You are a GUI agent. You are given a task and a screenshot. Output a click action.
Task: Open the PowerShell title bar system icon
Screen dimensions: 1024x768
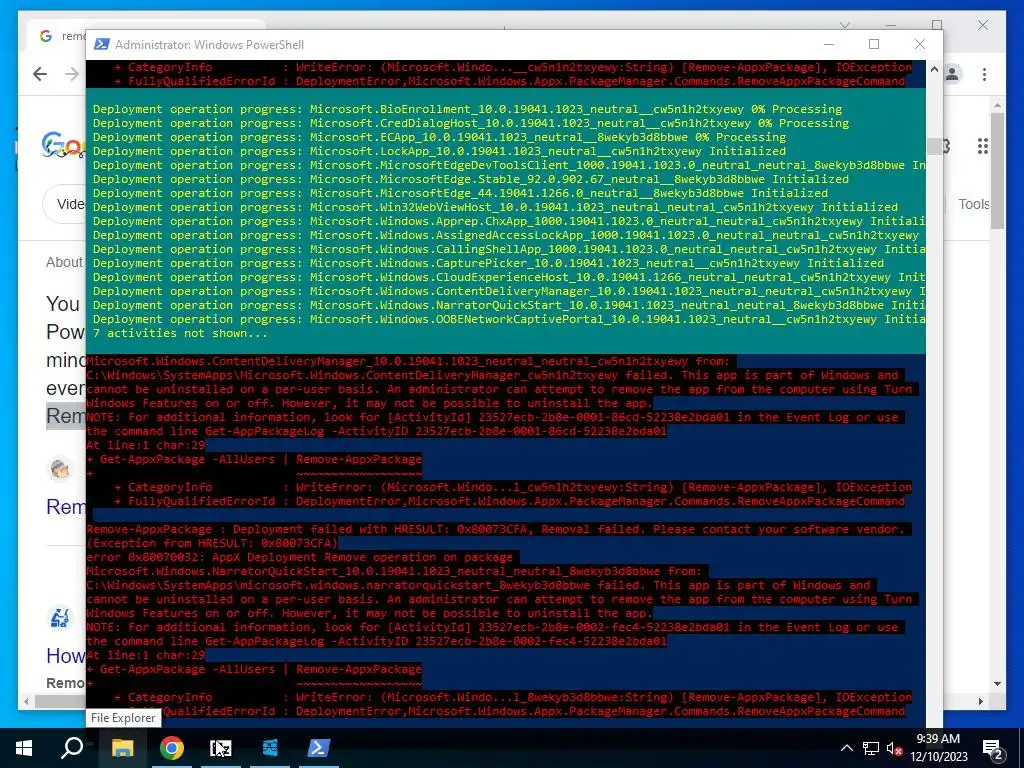click(102, 44)
